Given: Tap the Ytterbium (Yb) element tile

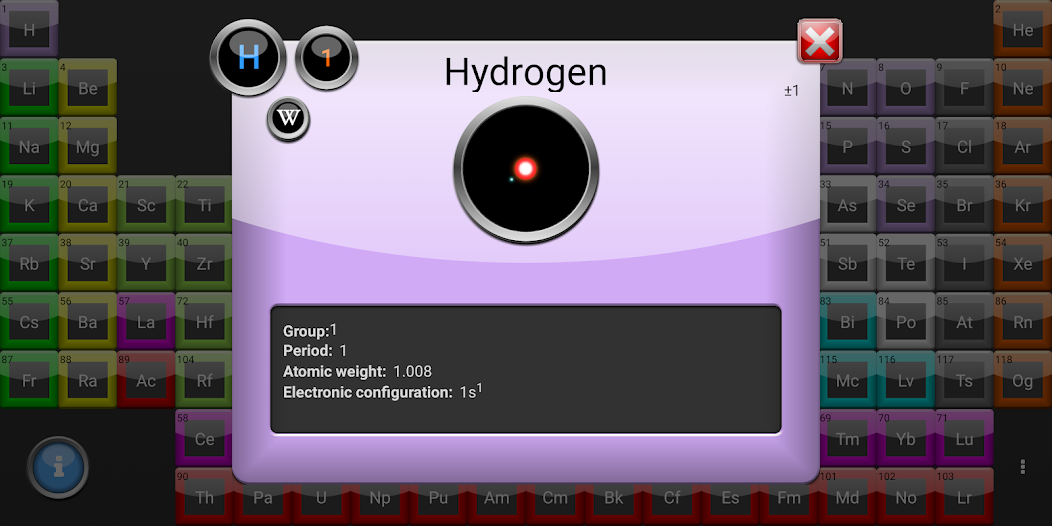Looking at the screenshot, I should [905, 439].
